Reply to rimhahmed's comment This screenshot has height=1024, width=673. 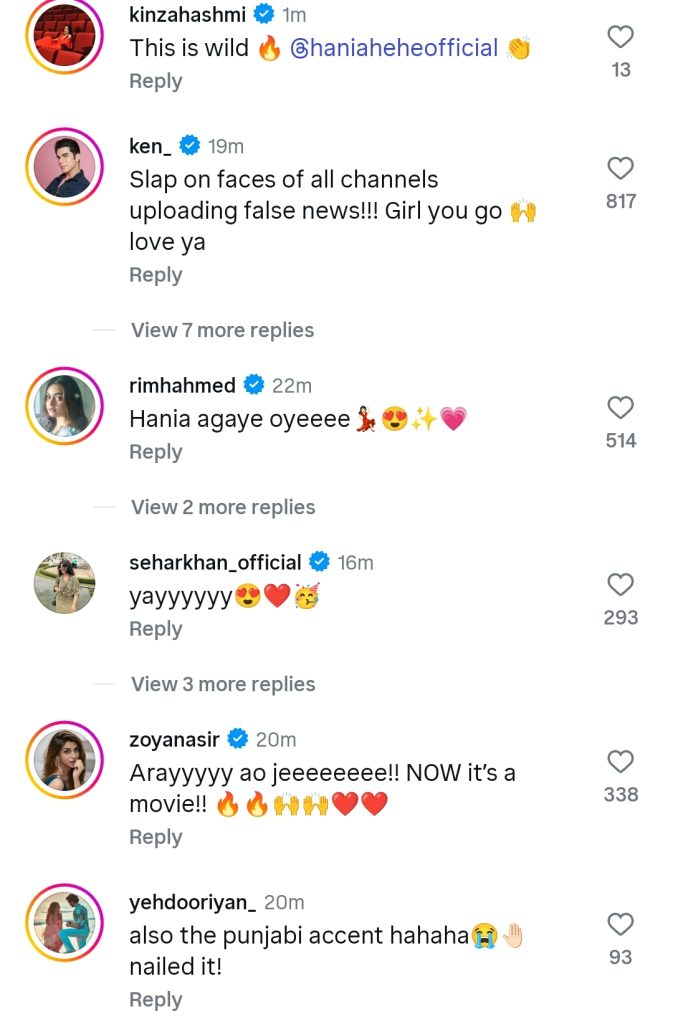click(155, 452)
